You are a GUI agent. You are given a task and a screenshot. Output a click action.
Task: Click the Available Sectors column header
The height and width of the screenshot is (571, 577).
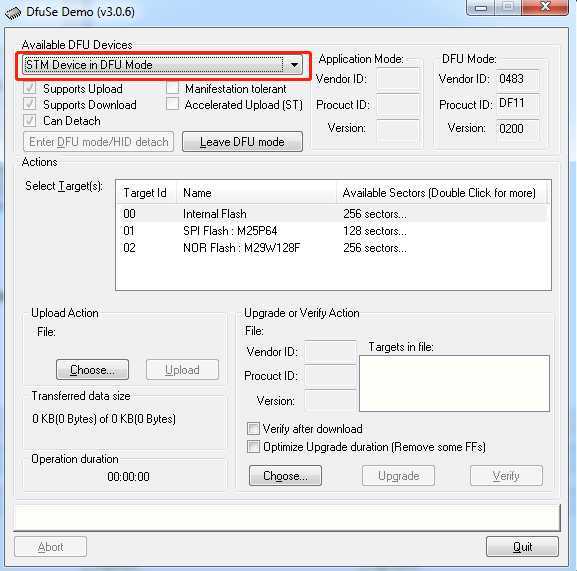pyautogui.click(x=442, y=193)
